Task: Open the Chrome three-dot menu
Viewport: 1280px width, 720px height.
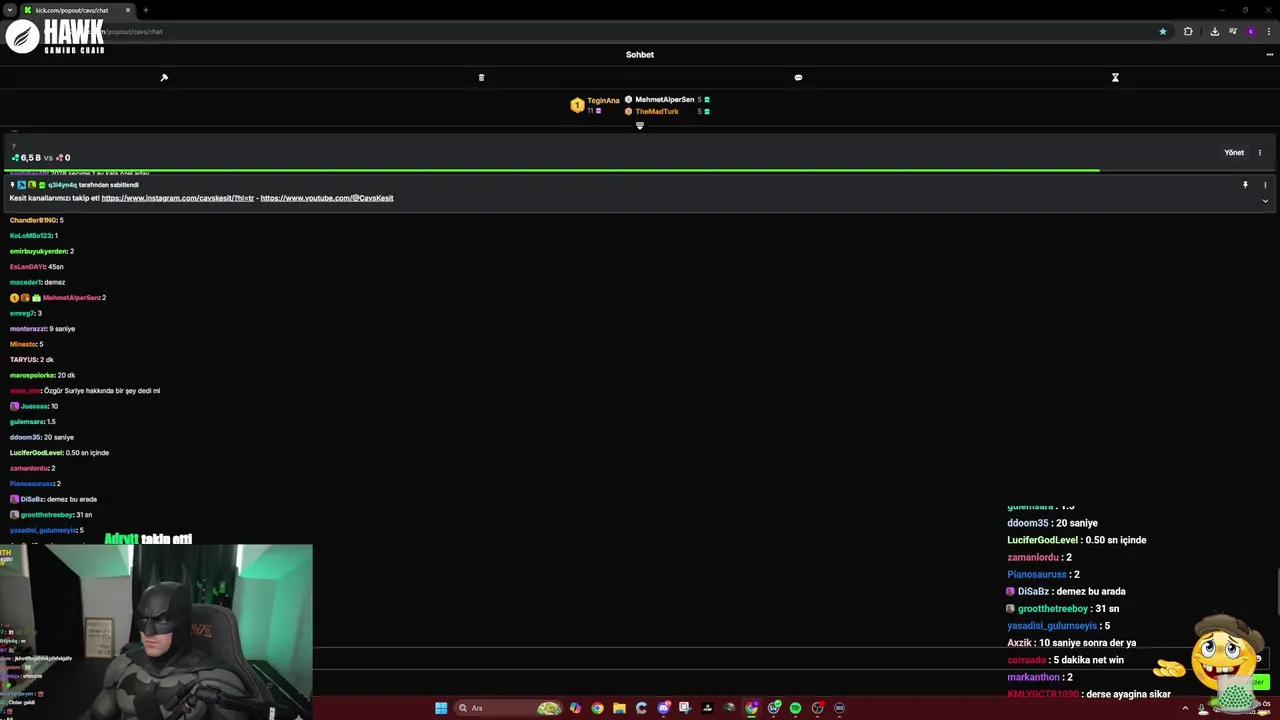Action: pos(1268,31)
